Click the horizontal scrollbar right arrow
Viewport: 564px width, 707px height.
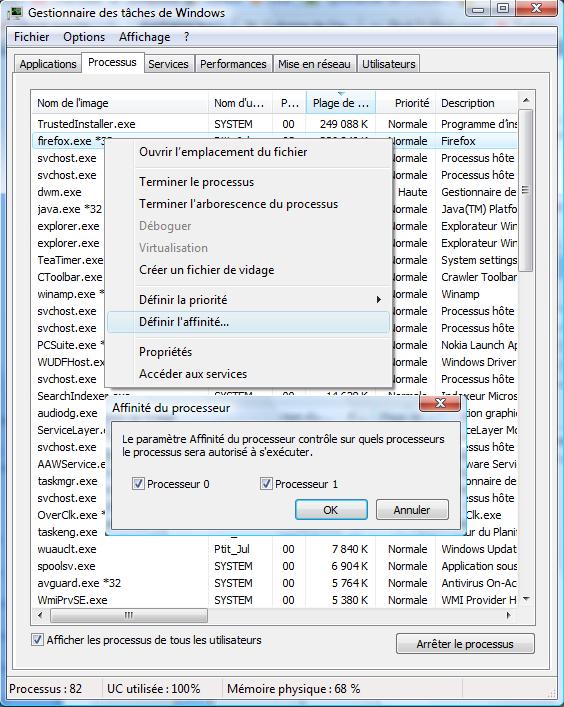[x=509, y=615]
